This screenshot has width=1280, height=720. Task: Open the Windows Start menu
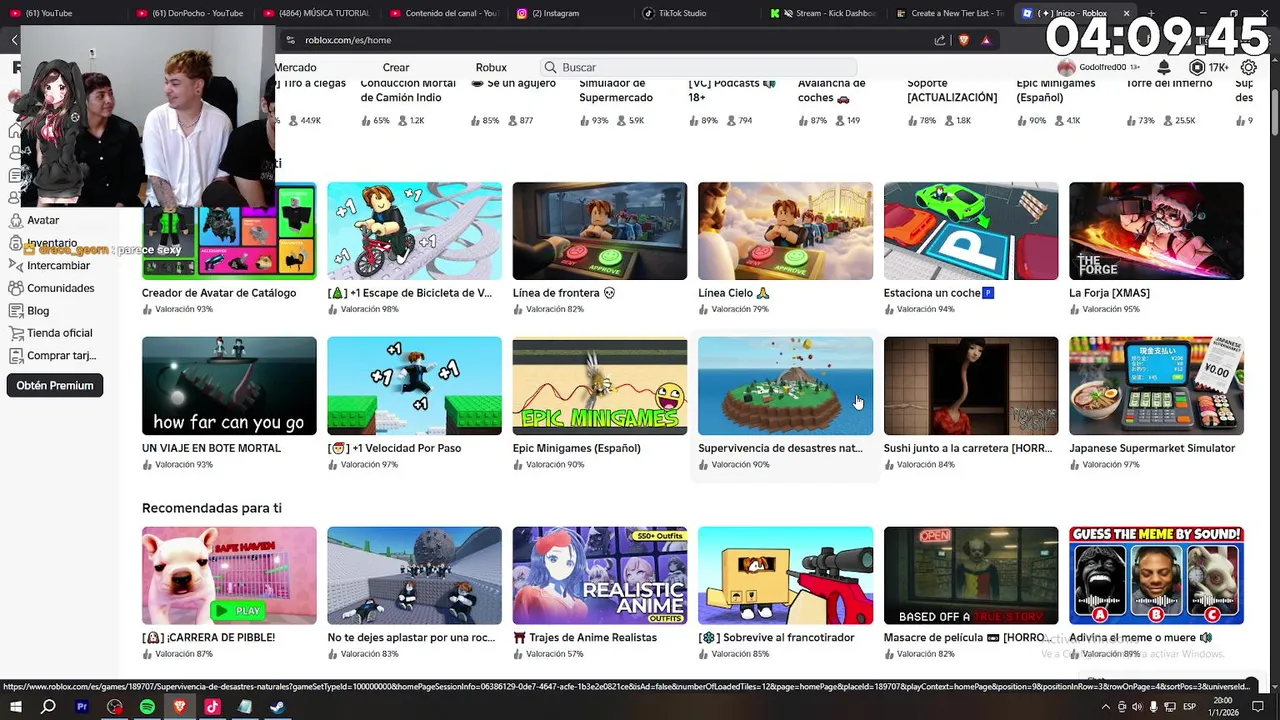(x=16, y=707)
